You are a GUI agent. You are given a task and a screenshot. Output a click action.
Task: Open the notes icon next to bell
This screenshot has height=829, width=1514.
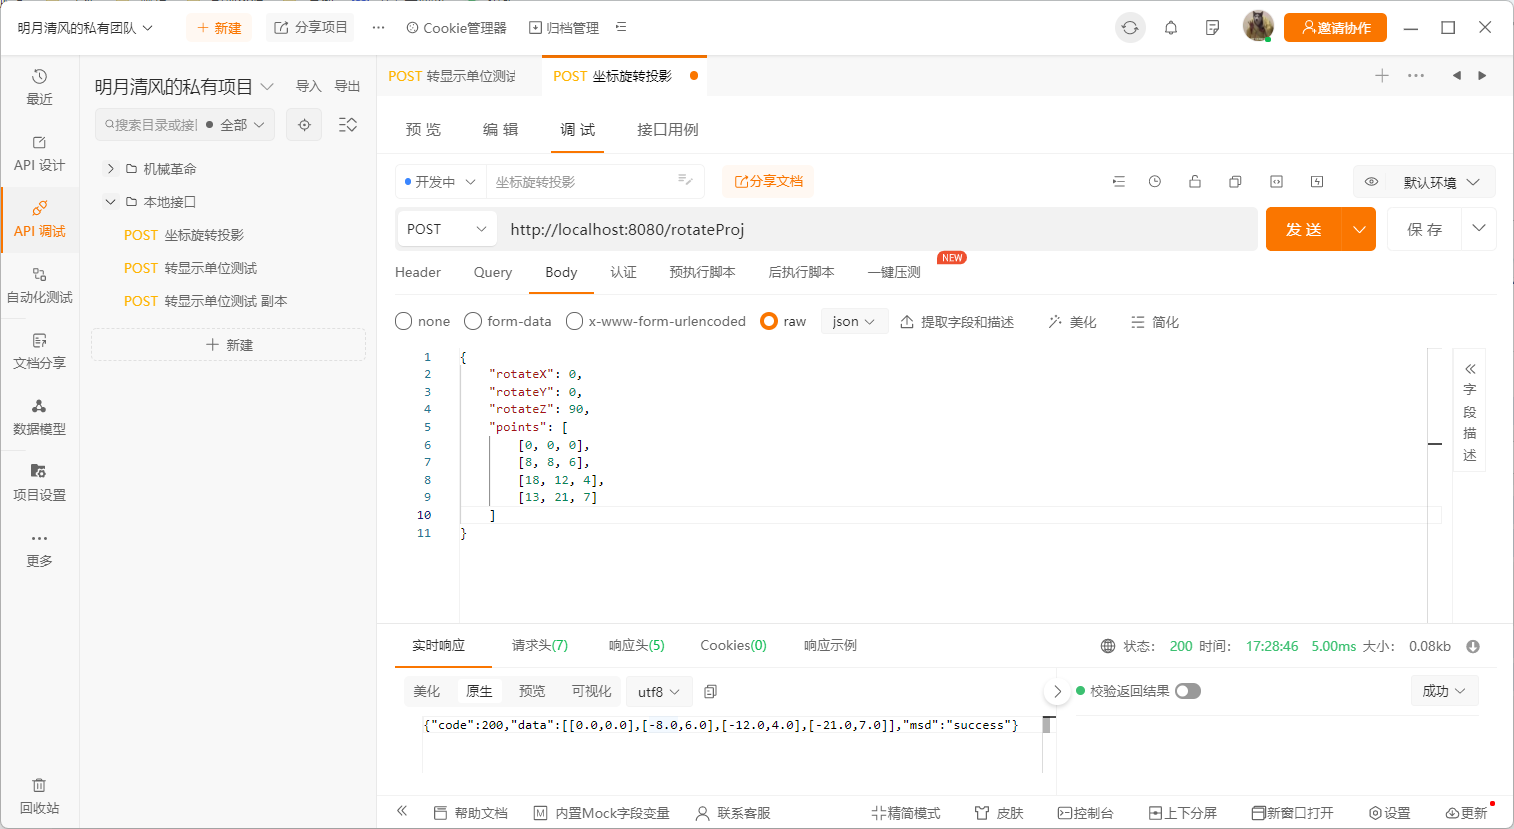tap(1212, 28)
